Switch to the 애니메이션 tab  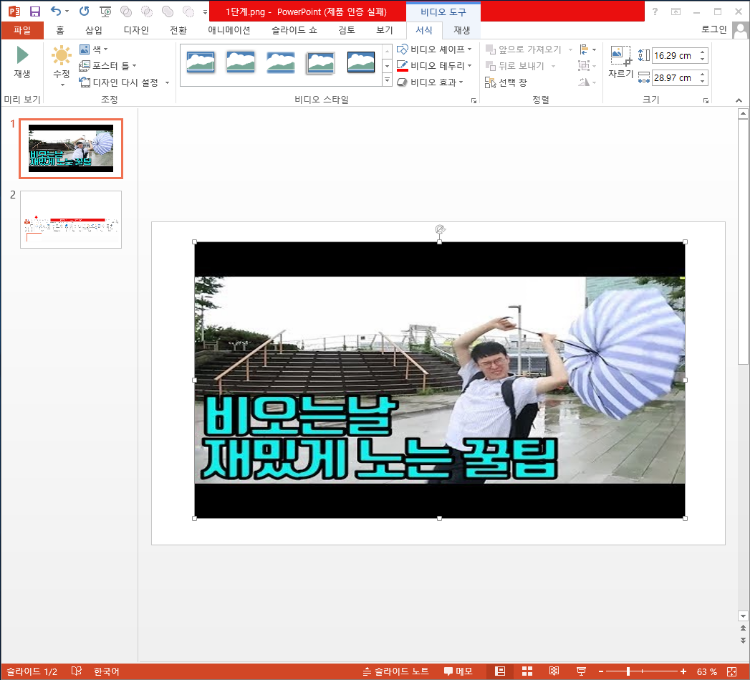229,30
